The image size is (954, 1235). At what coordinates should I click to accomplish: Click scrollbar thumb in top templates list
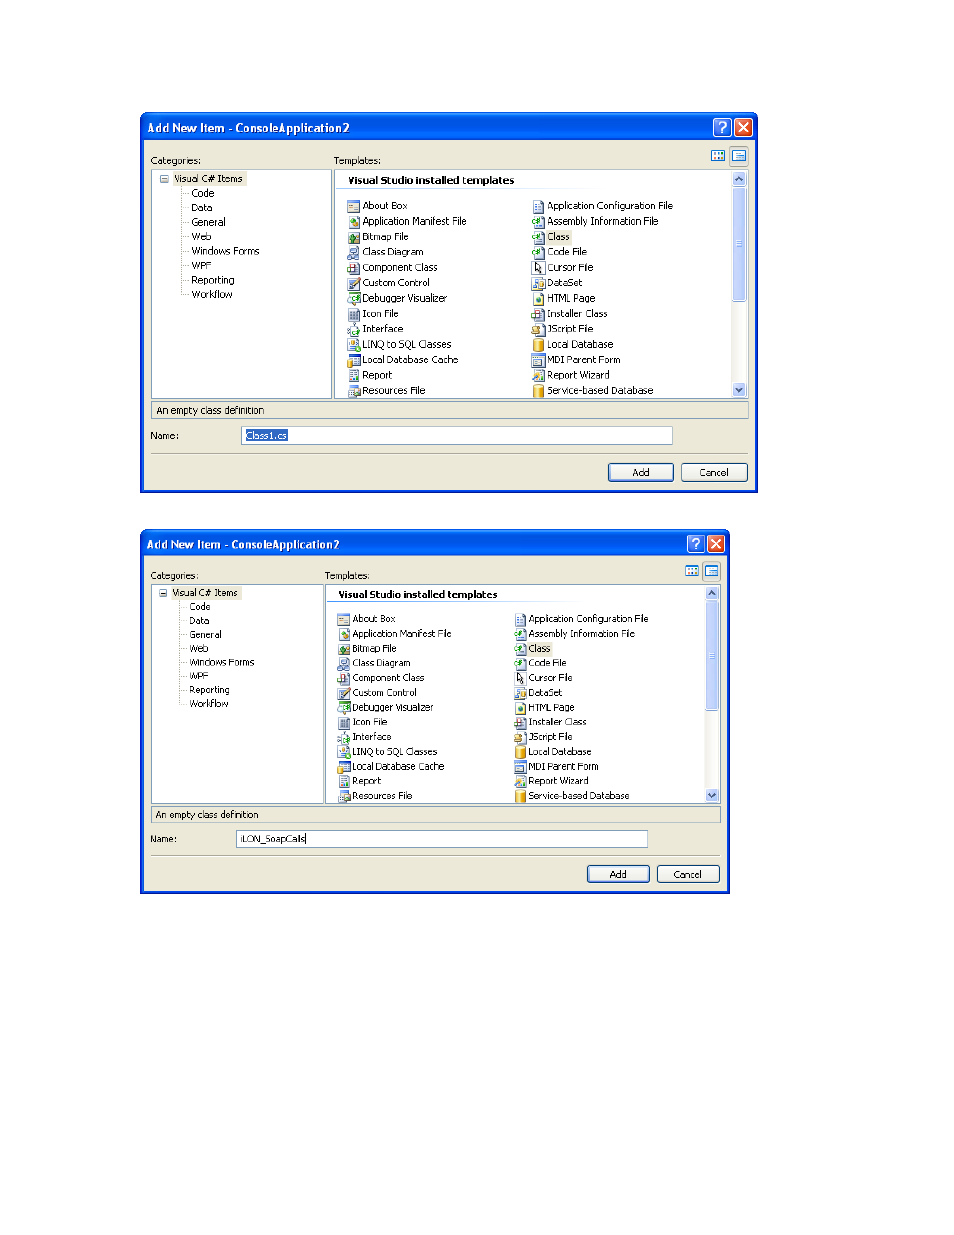pyautogui.click(x=739, y=244)
